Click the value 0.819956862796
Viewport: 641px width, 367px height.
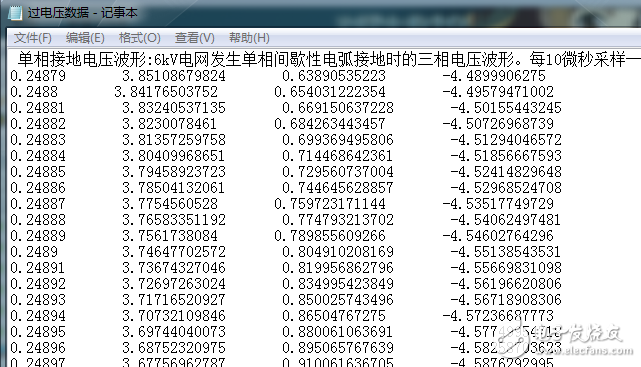tap(338, 268)
